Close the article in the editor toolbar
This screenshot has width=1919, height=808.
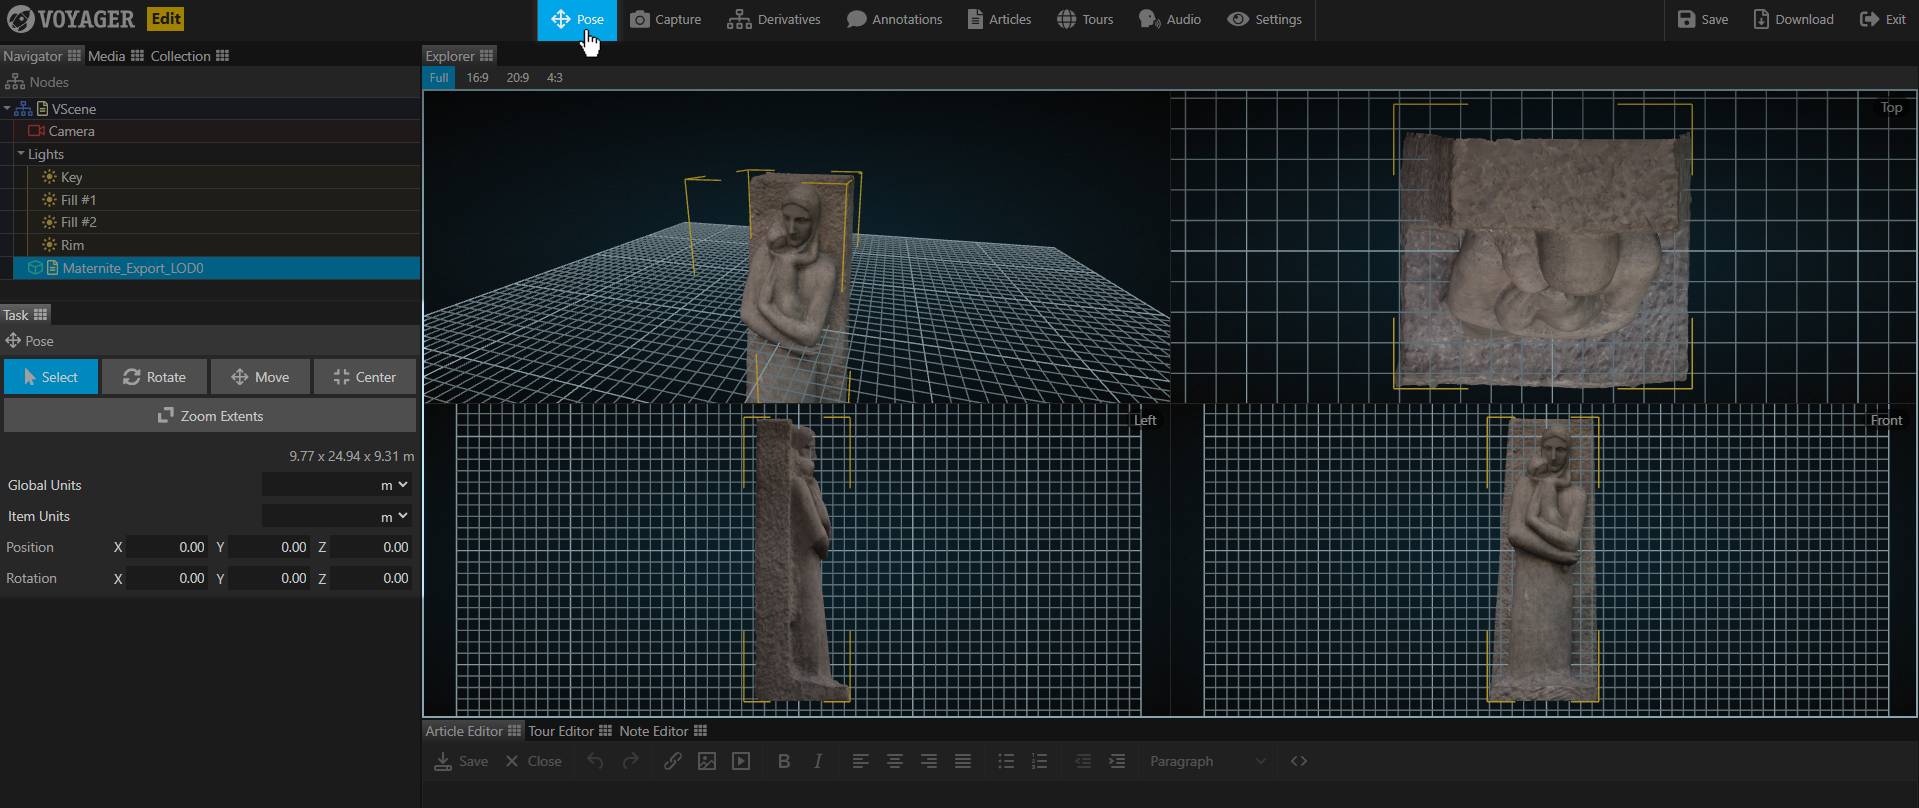533,761
